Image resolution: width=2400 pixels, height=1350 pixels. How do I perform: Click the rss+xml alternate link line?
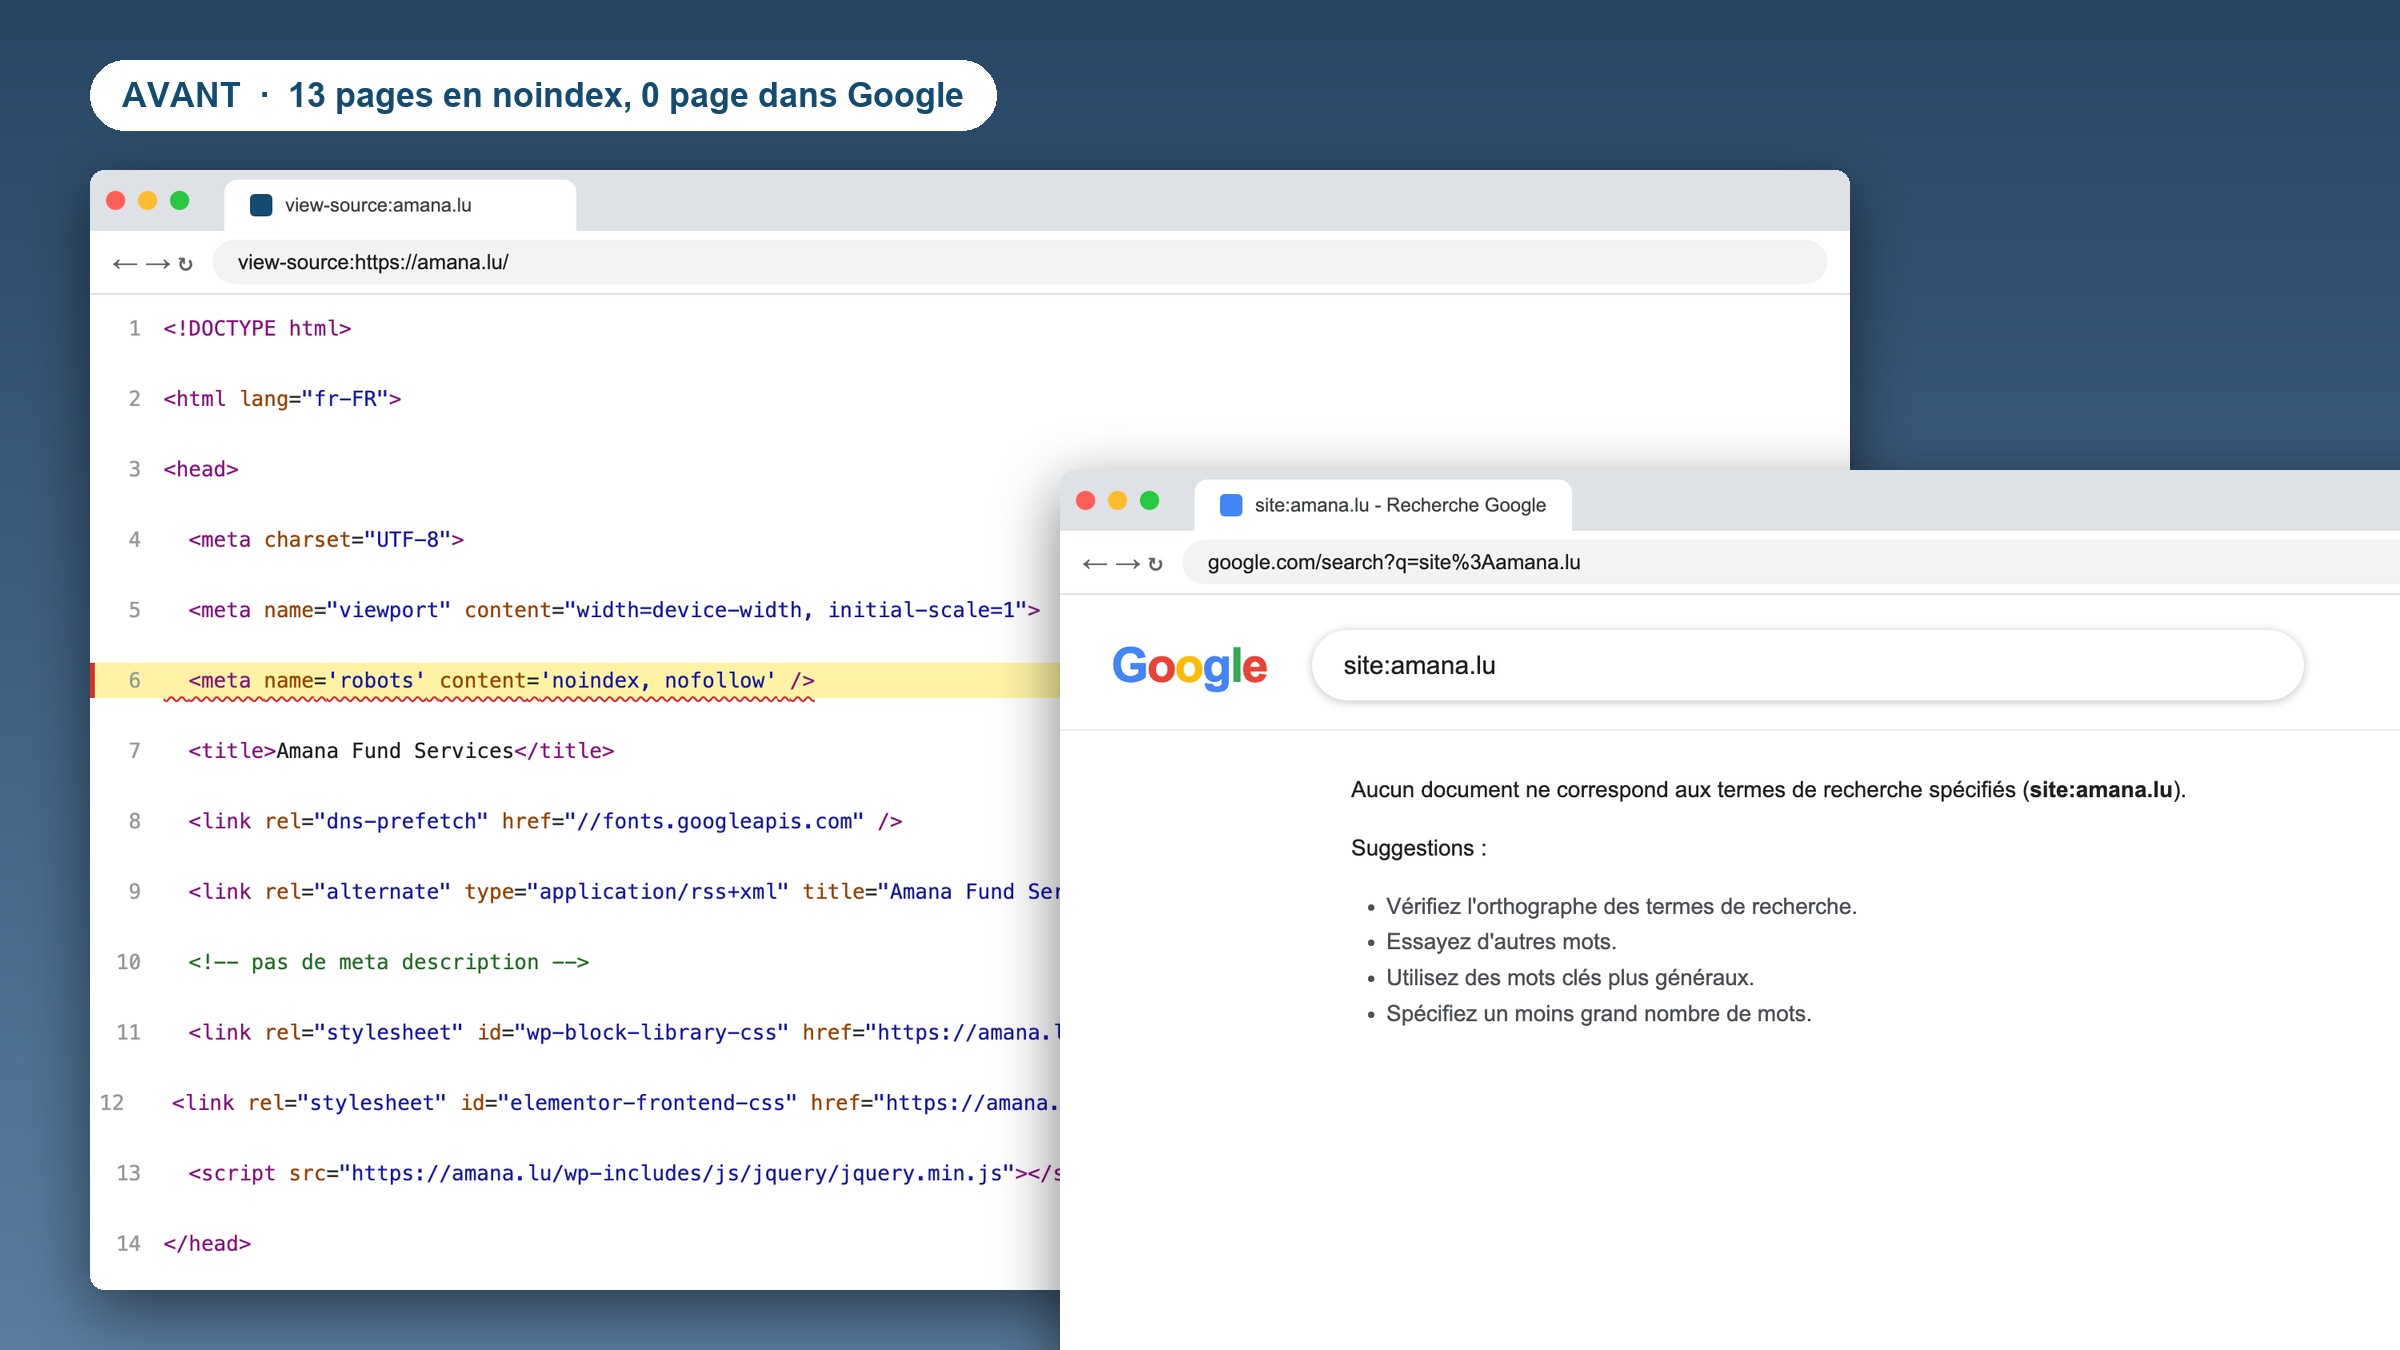(624, 892)
